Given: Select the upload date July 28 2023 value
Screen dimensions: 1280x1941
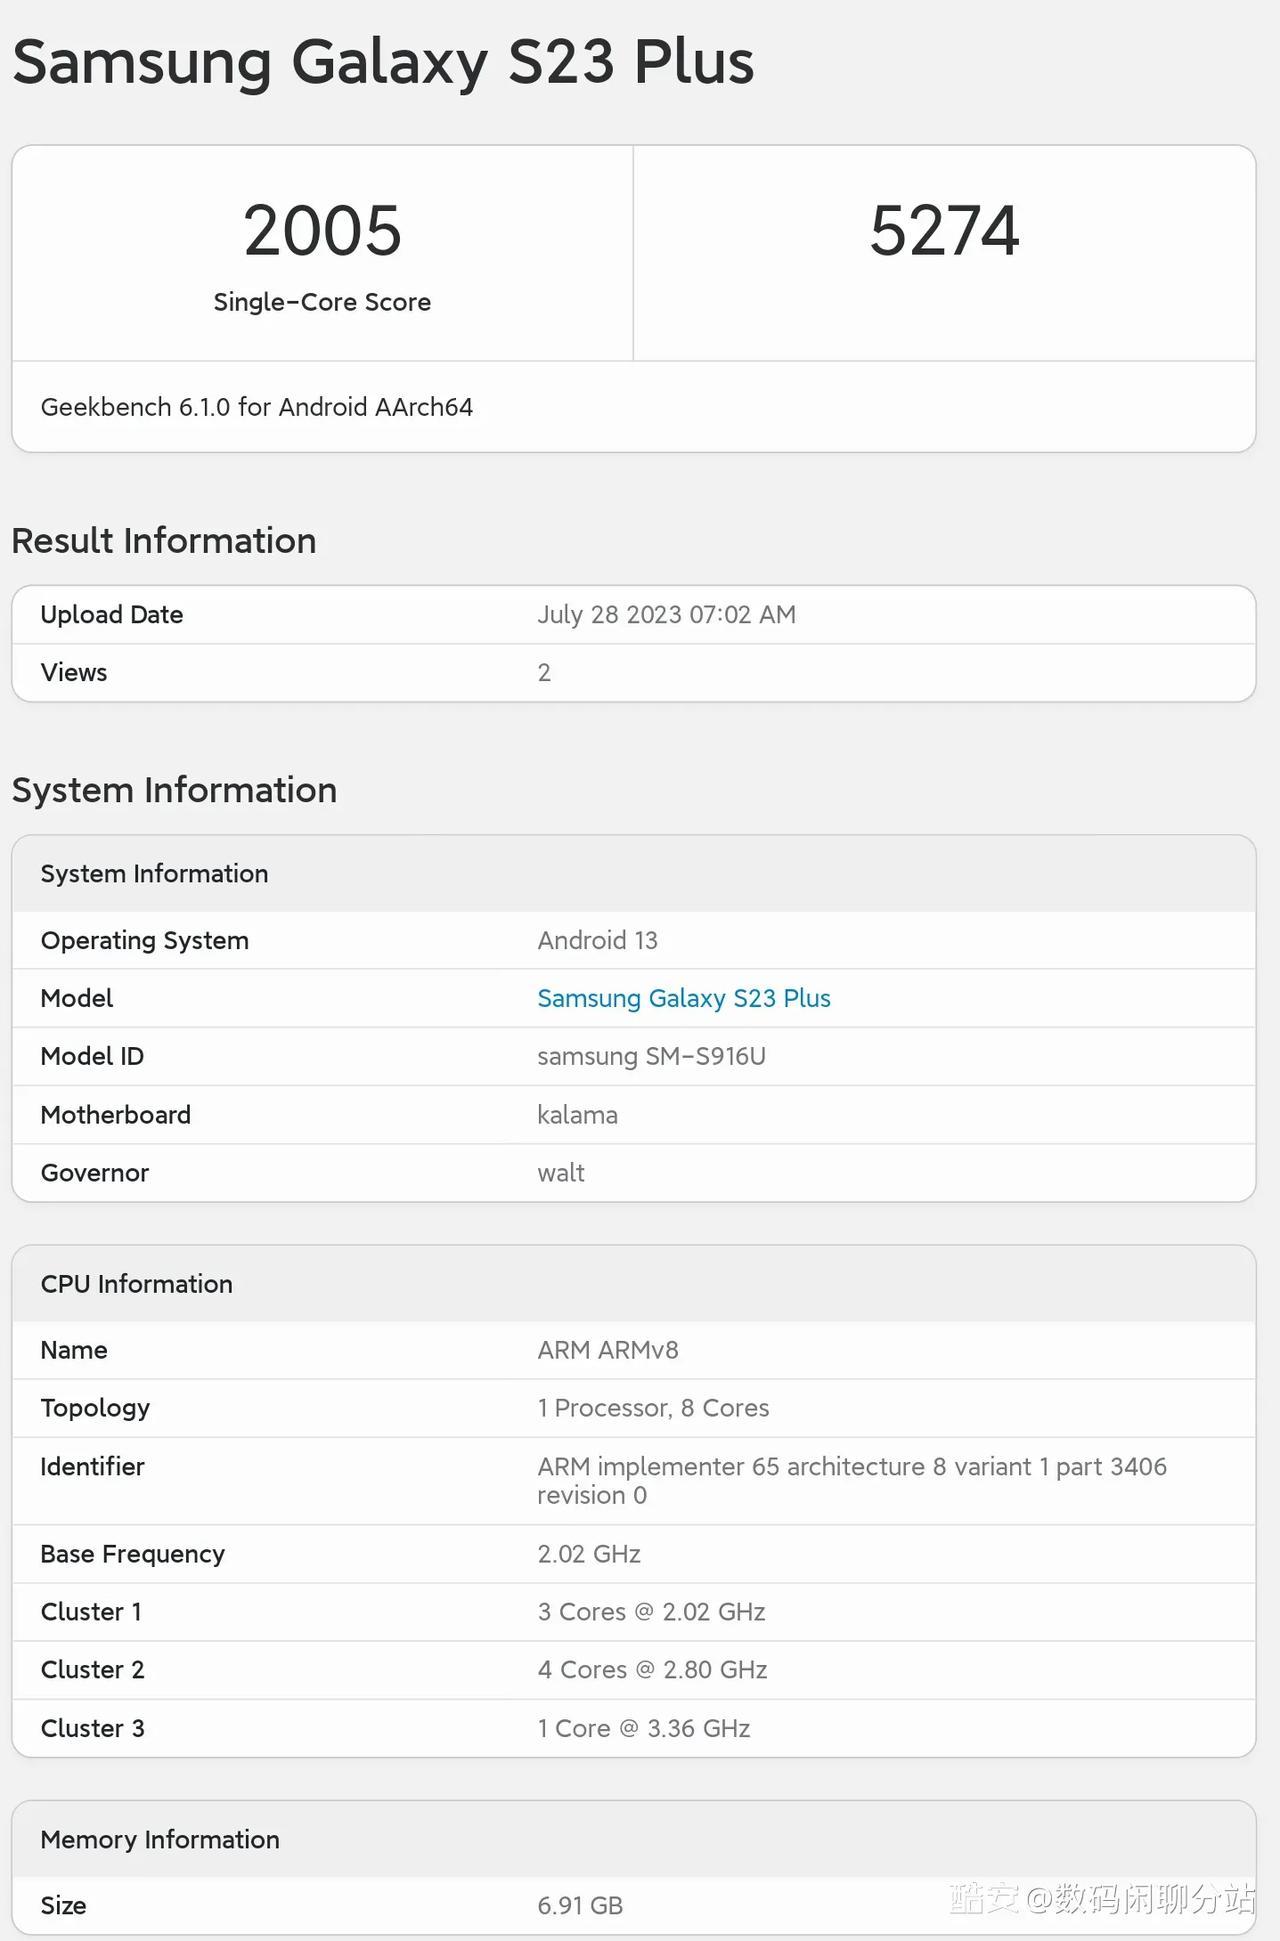Looking at the screenshot, I should click(x=666, y=614).
